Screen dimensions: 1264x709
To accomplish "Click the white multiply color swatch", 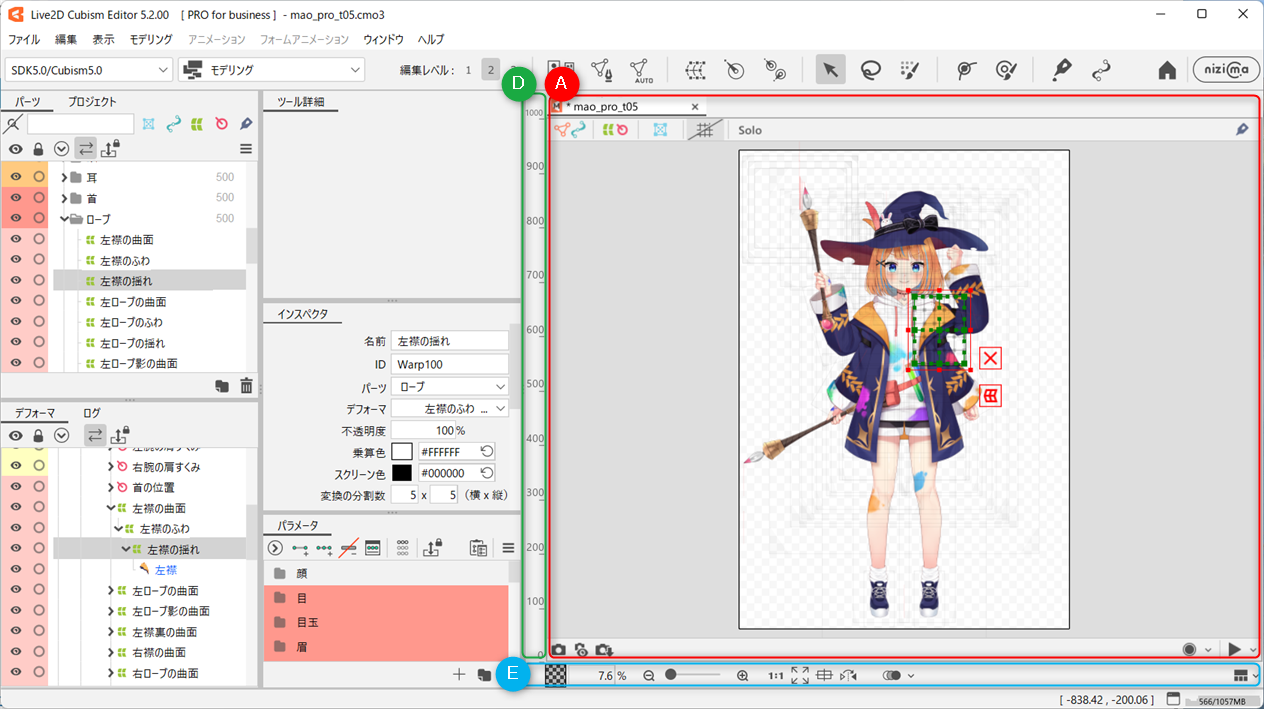I will point(402,452).
